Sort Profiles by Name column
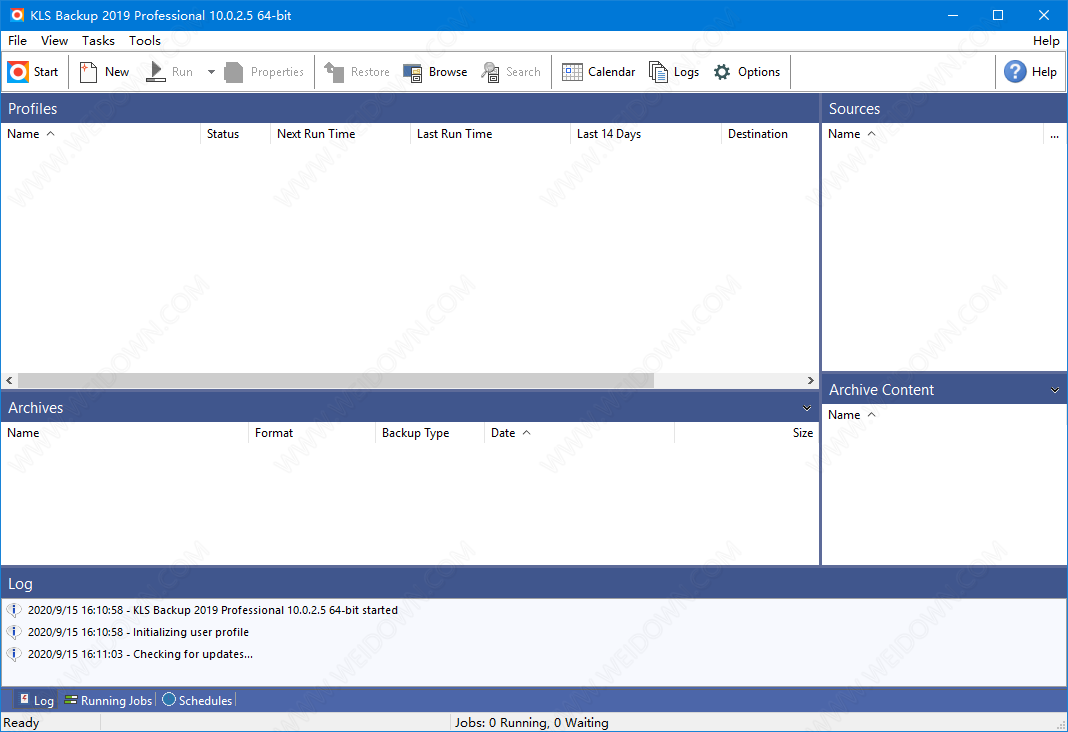This screenshot has height=732, width=1068. (100, 134)
